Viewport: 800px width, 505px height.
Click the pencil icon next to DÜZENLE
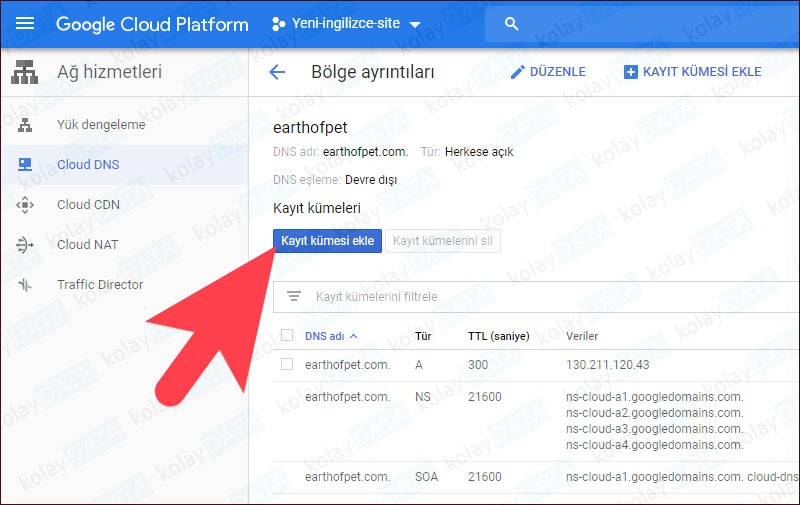tap(517, 72)
